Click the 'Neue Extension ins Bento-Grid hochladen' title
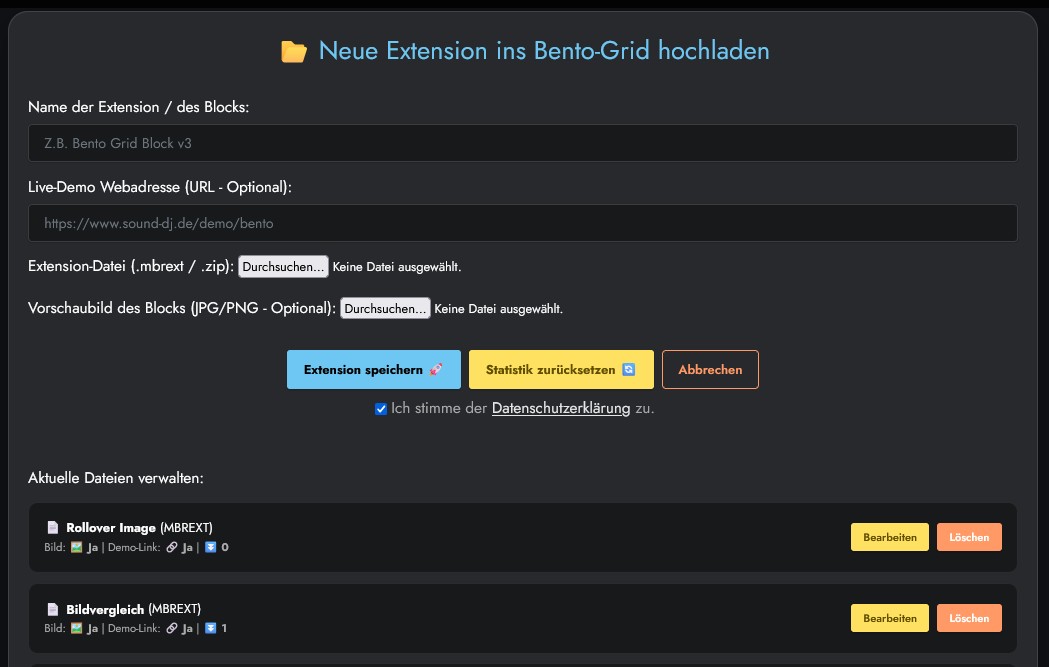Viewport: 1049px width, 667px height. point(544,51)
